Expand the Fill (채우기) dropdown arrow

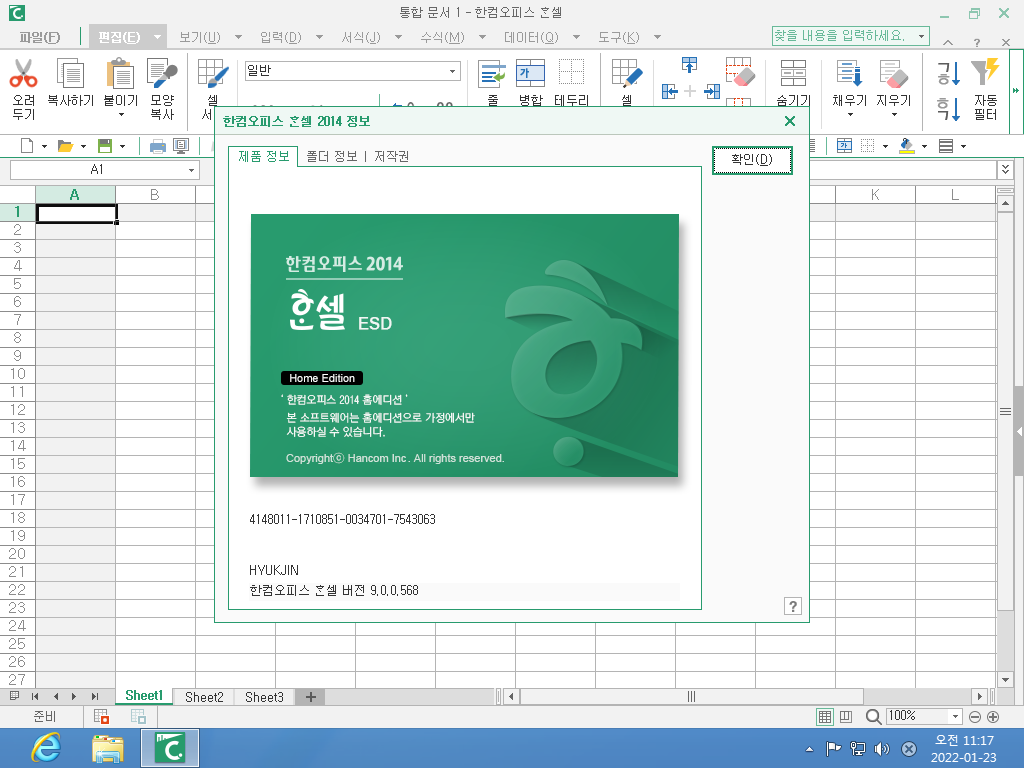click(x=850, y=115)
